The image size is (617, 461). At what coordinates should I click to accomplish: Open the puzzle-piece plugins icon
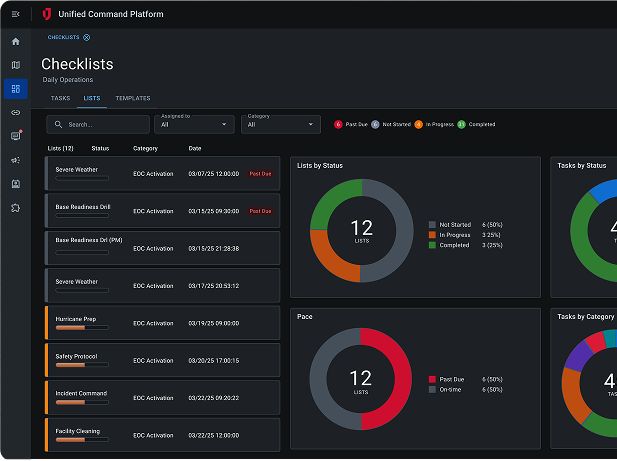click(x=15, y=208)
